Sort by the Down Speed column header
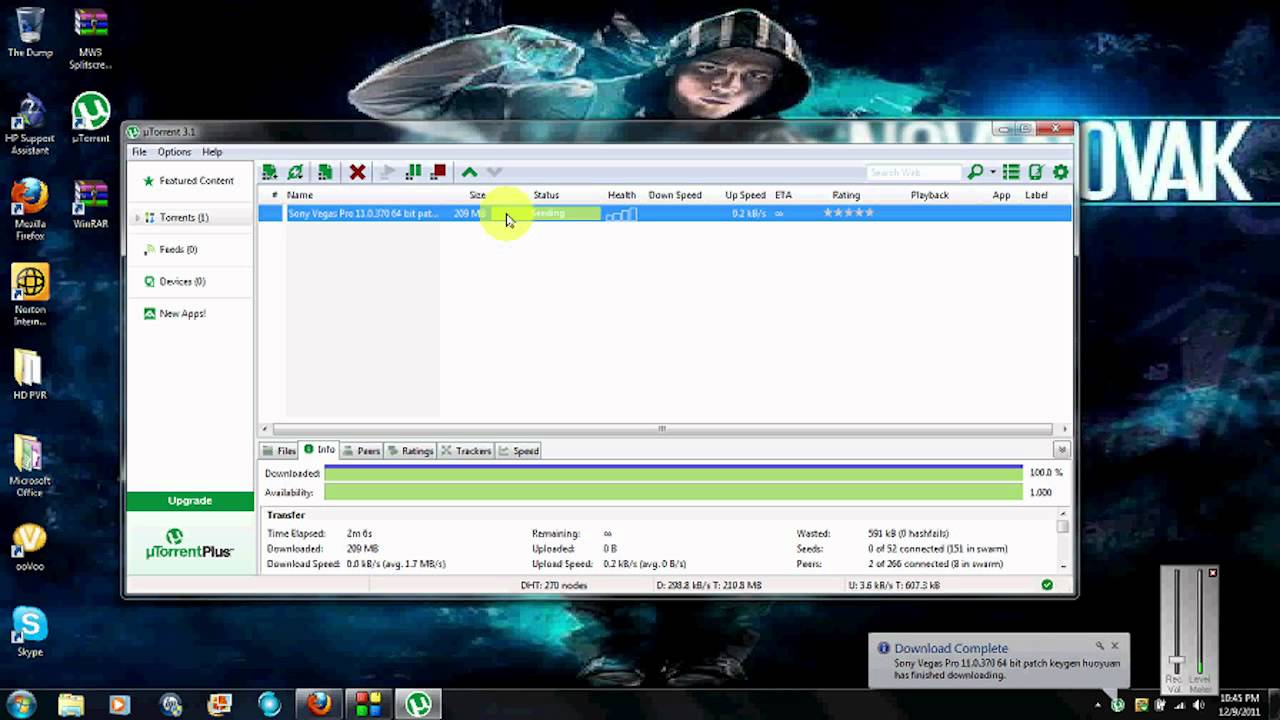 pos(675,195)
